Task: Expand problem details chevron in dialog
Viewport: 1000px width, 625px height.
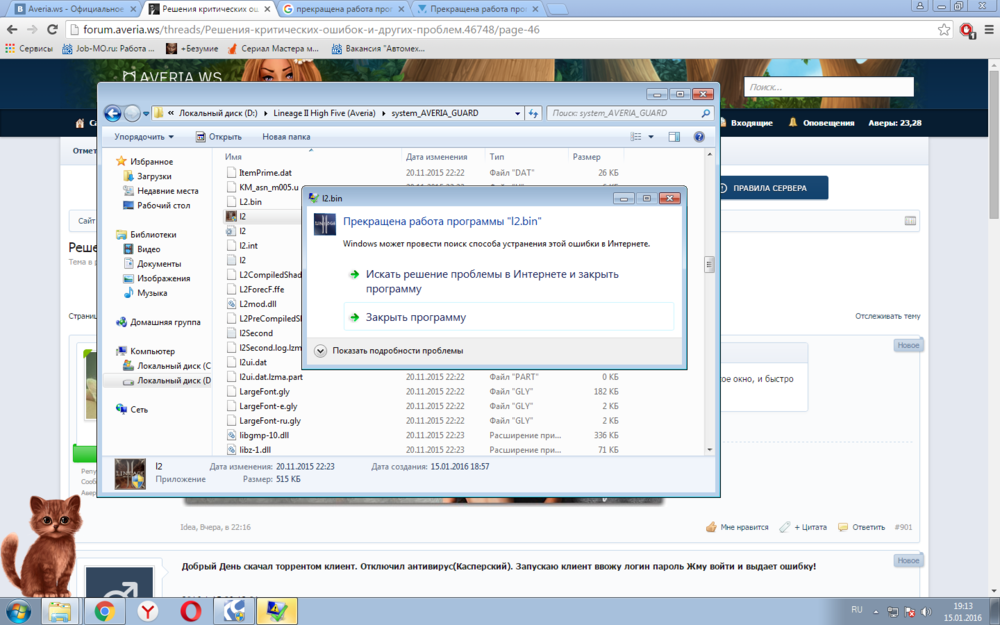Action: 321,351
